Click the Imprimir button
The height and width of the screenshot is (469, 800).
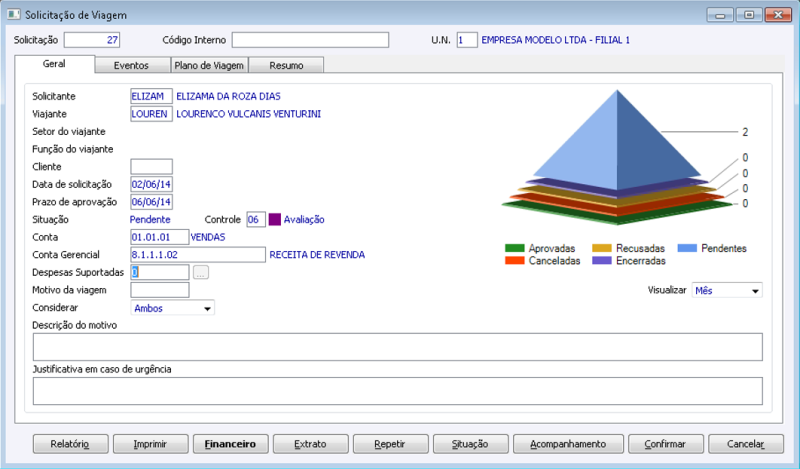[151, 444]
